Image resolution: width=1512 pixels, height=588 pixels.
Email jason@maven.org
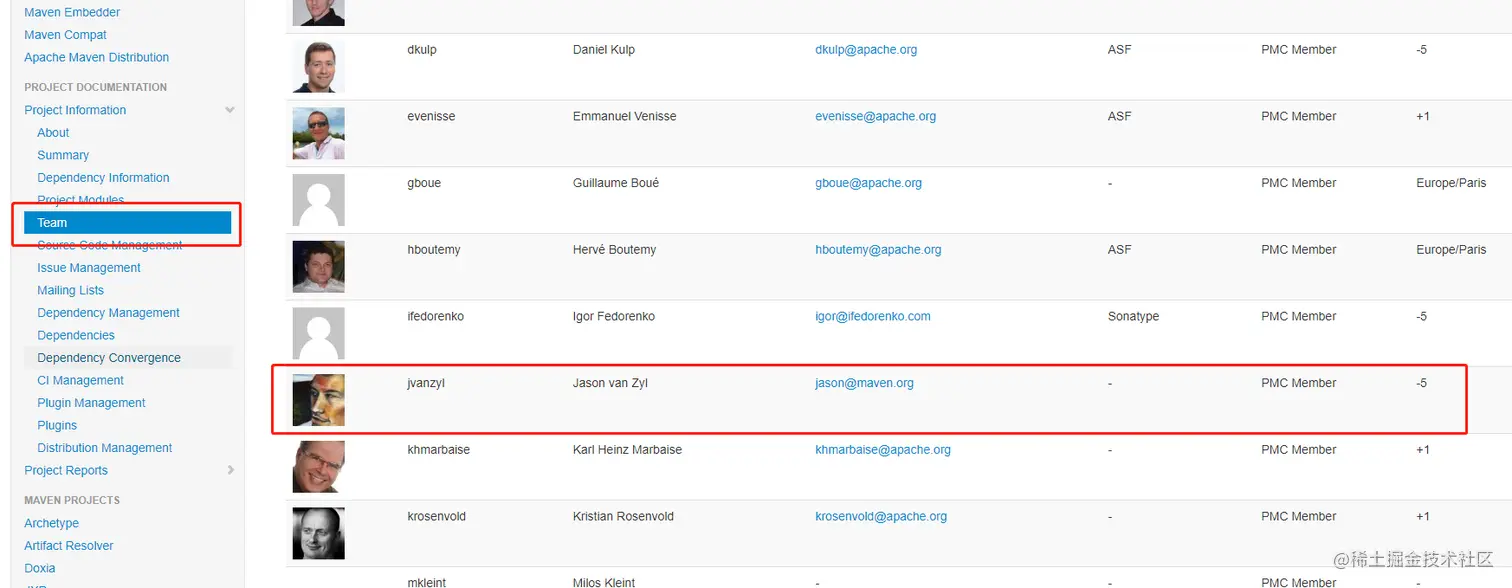(x=864, y=383)
